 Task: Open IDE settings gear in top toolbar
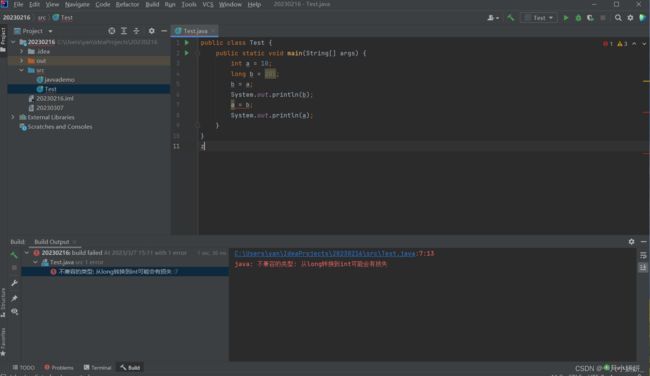pyautogui.click(x=631, y=18)
